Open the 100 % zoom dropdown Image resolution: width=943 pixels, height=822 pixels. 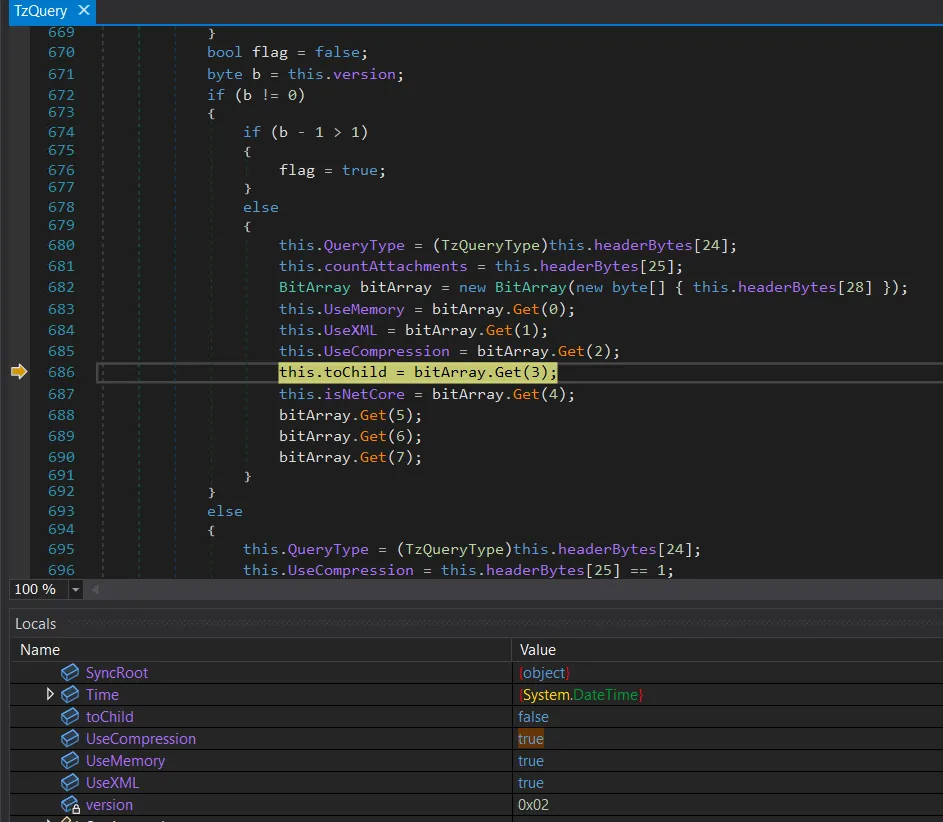(75, 590)
